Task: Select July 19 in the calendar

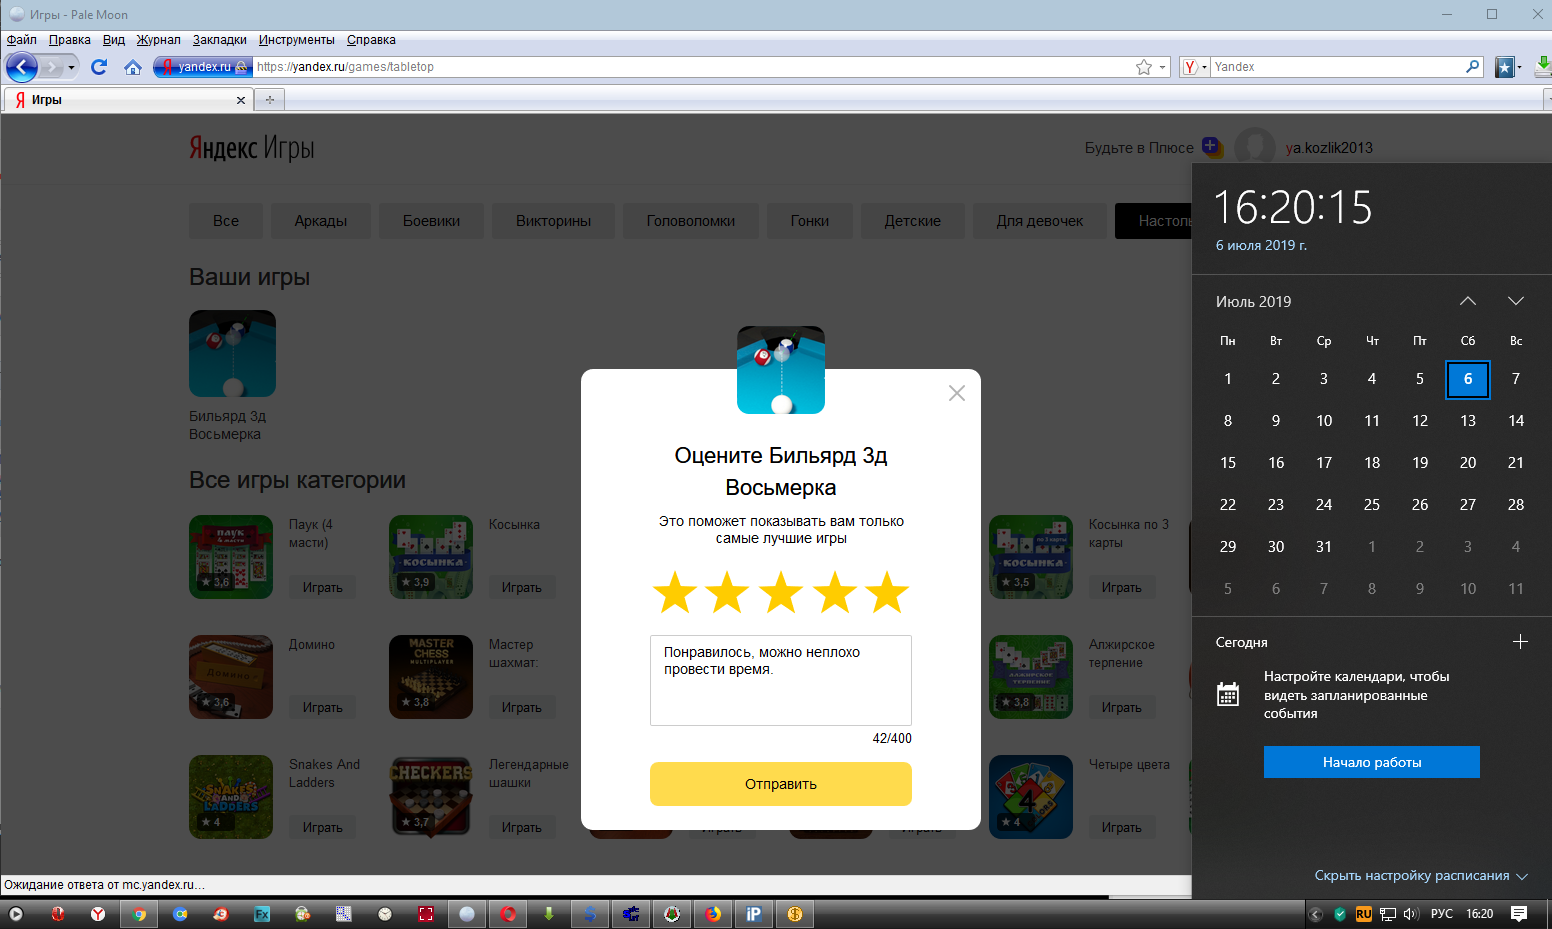Action: click(x=1420, y=462)
